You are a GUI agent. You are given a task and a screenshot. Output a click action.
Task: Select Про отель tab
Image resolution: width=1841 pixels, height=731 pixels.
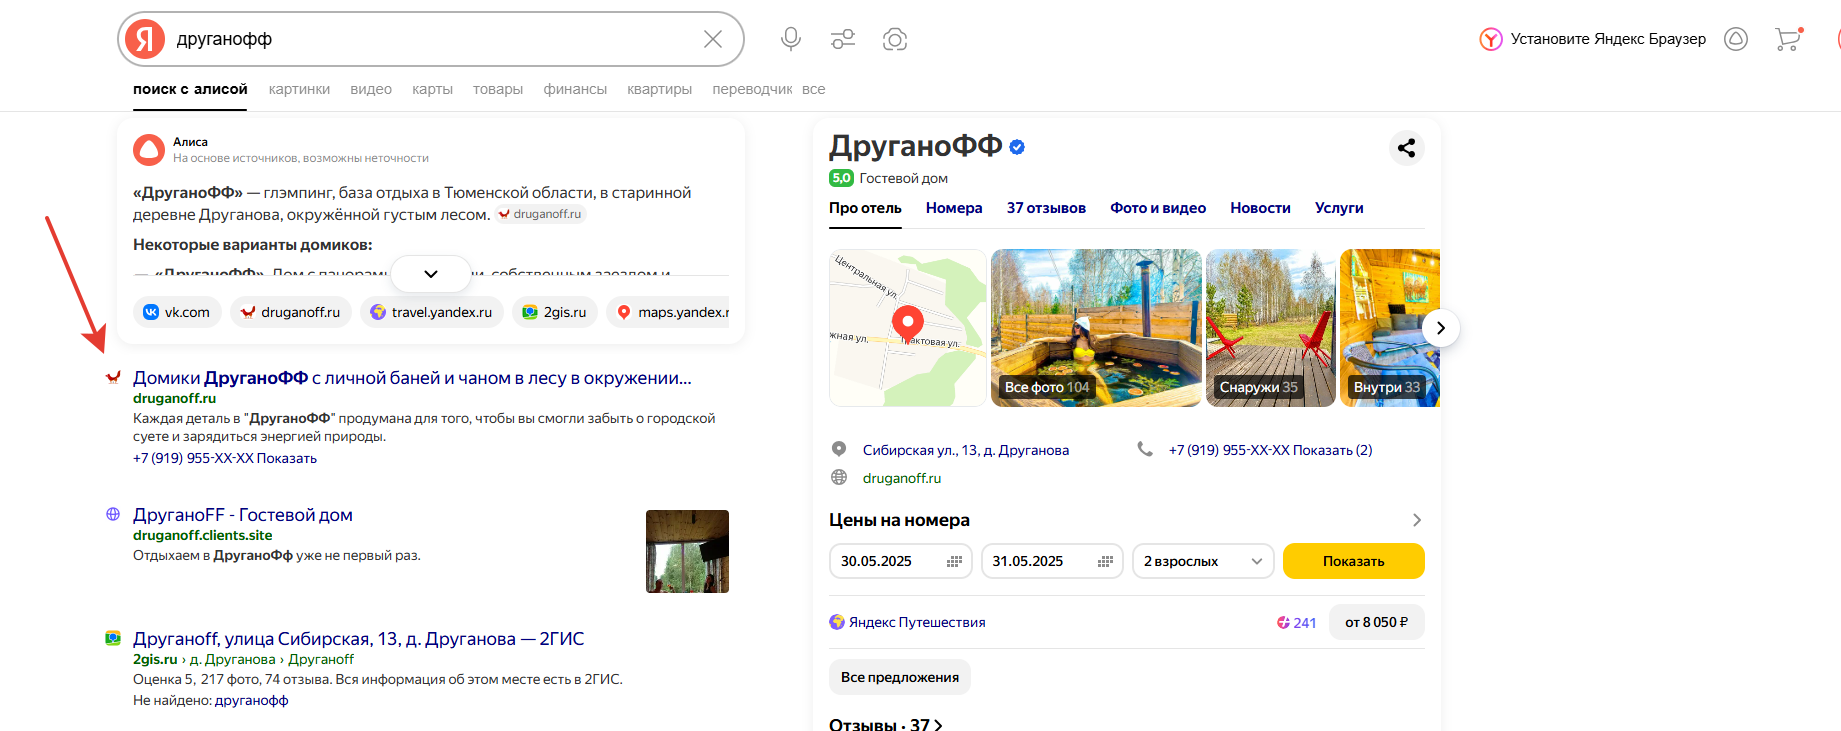point(865,208)
